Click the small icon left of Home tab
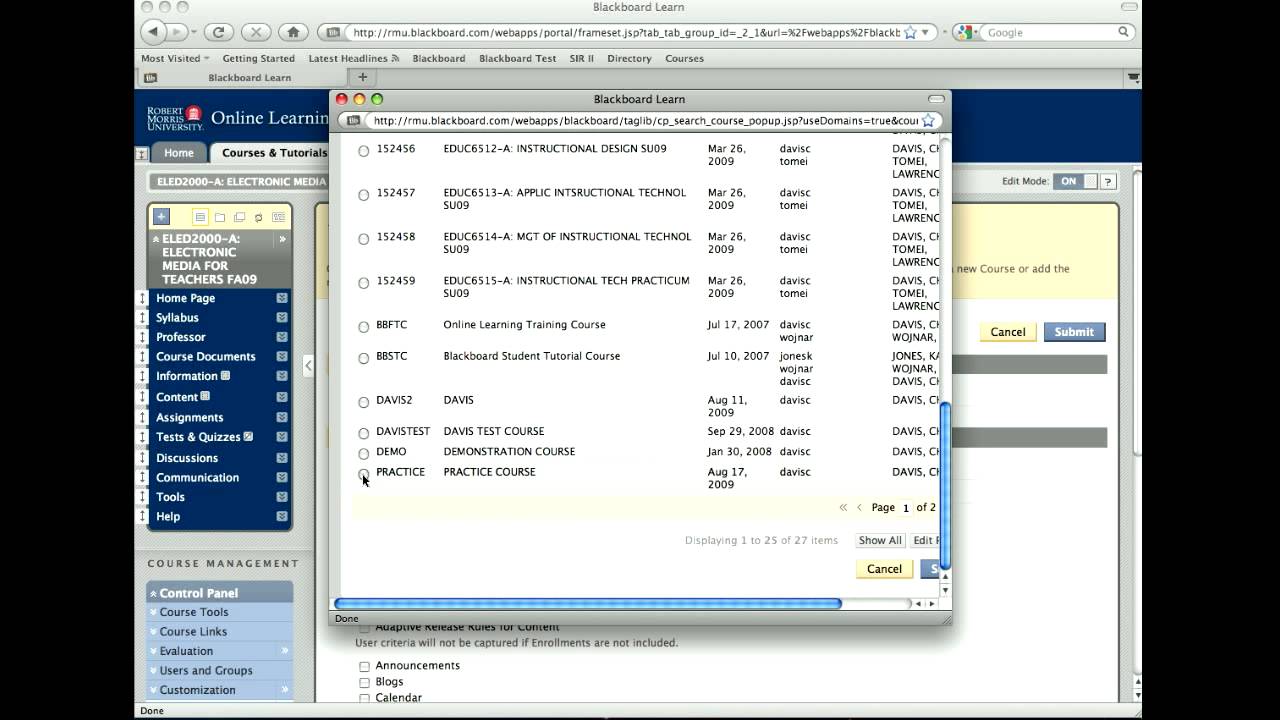The height and width of the screenshot is (720, 1280). coord(141,153)
